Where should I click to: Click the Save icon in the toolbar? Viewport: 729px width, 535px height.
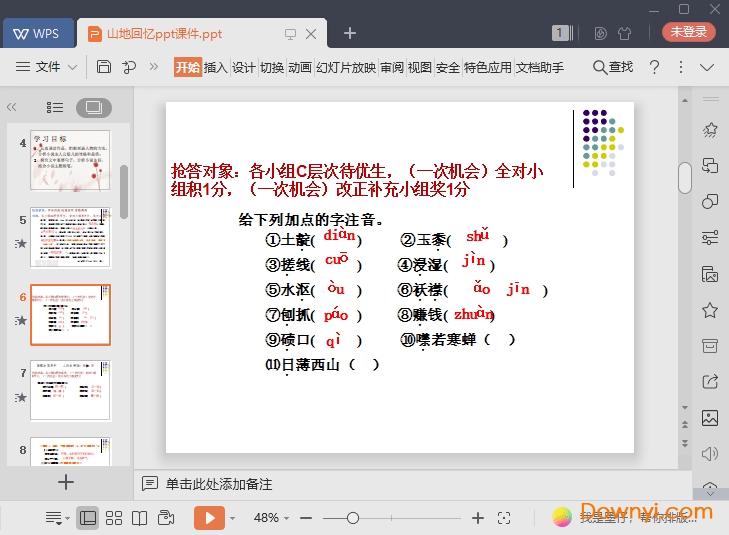pos(104,67)
